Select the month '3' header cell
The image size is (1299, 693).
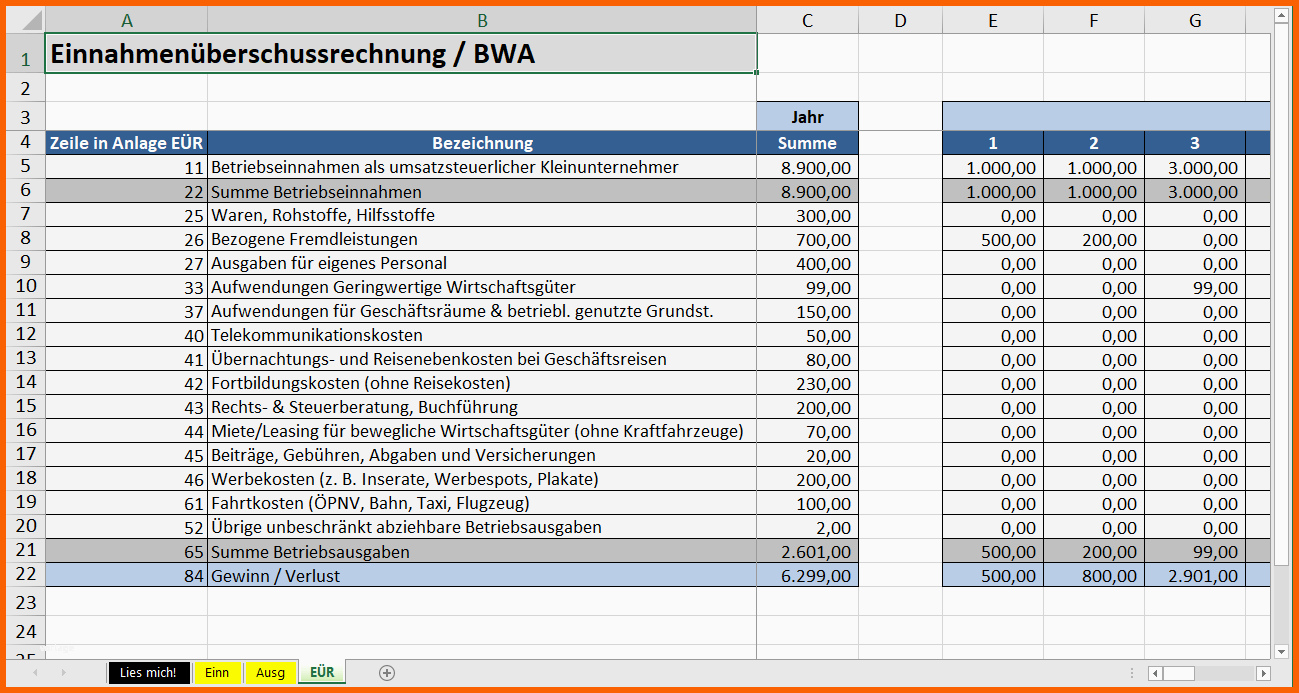coord(1195,143)
